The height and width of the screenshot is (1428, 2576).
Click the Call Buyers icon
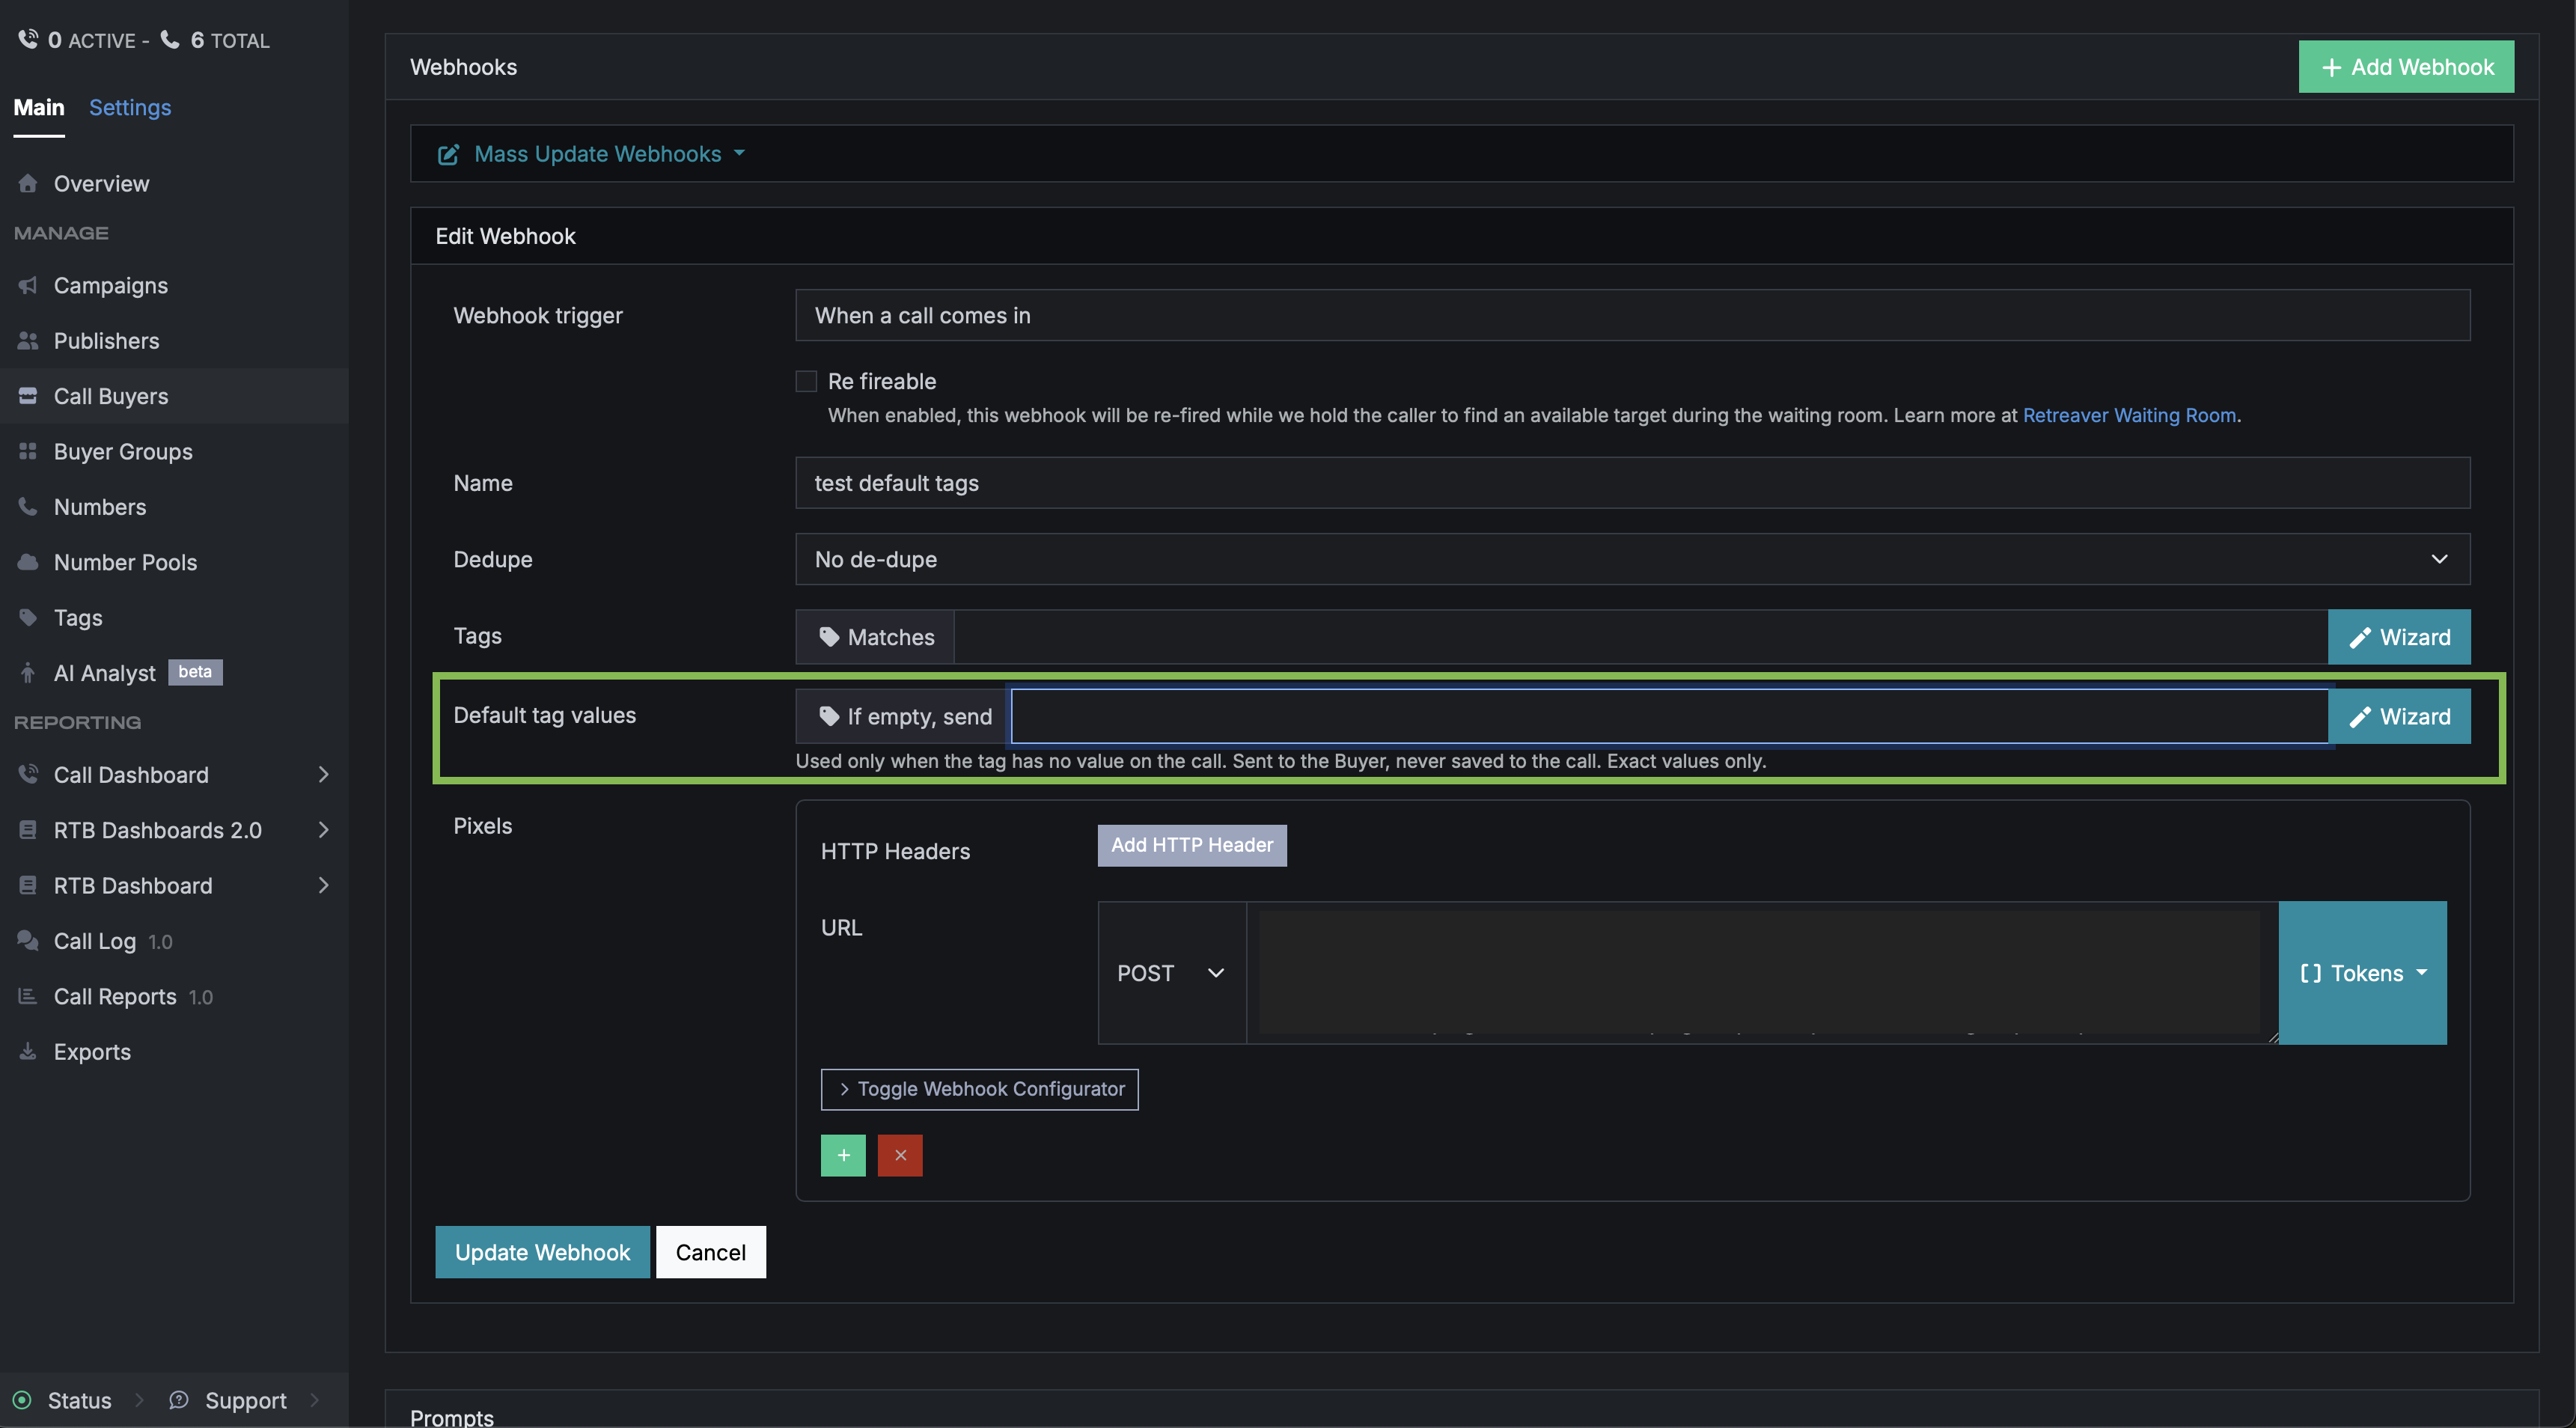(28, 396)
